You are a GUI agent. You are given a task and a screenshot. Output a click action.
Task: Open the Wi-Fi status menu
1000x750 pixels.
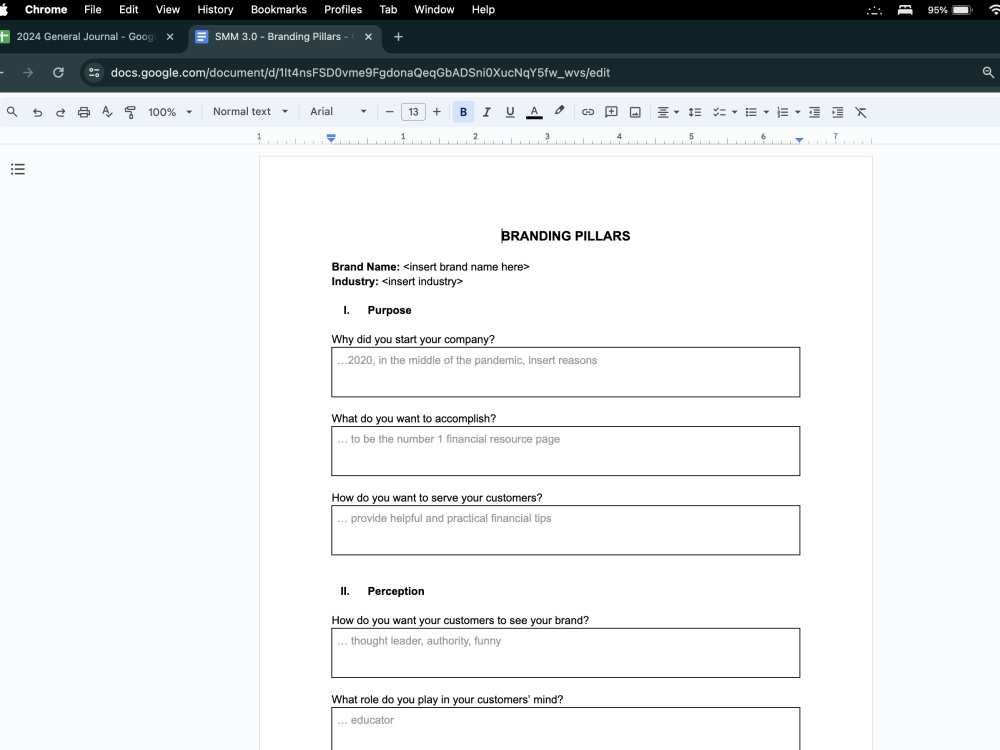pyautogui.click(x=994, y=10)
